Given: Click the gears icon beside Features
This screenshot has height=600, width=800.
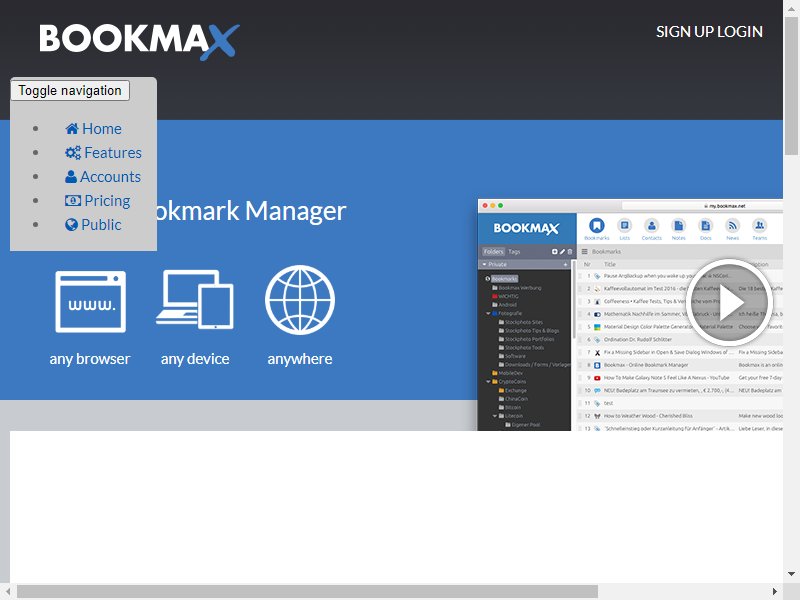Looking at the screenshot, I should point(73,153).
